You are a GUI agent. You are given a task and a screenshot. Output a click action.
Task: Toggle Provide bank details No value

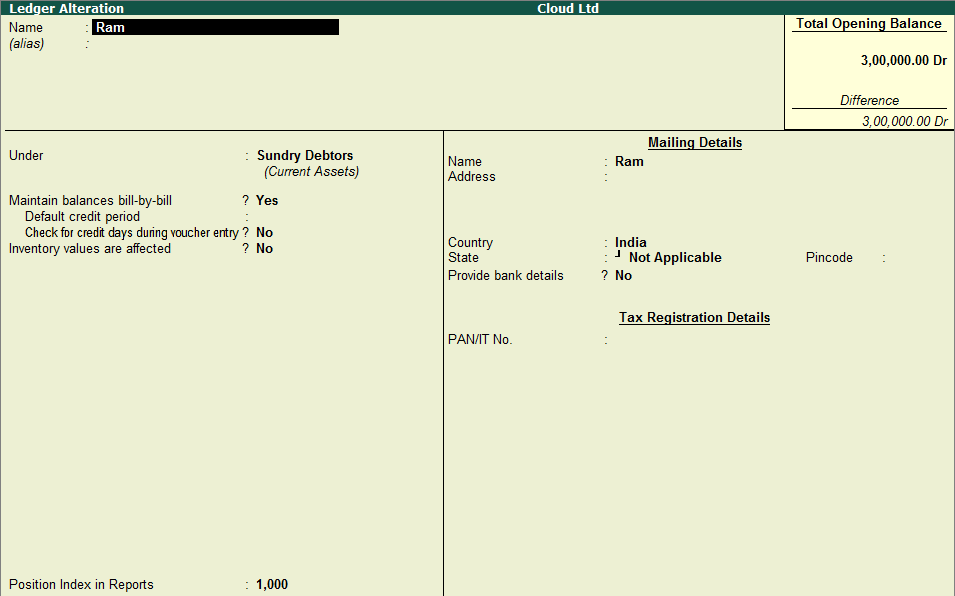point(623,276)
